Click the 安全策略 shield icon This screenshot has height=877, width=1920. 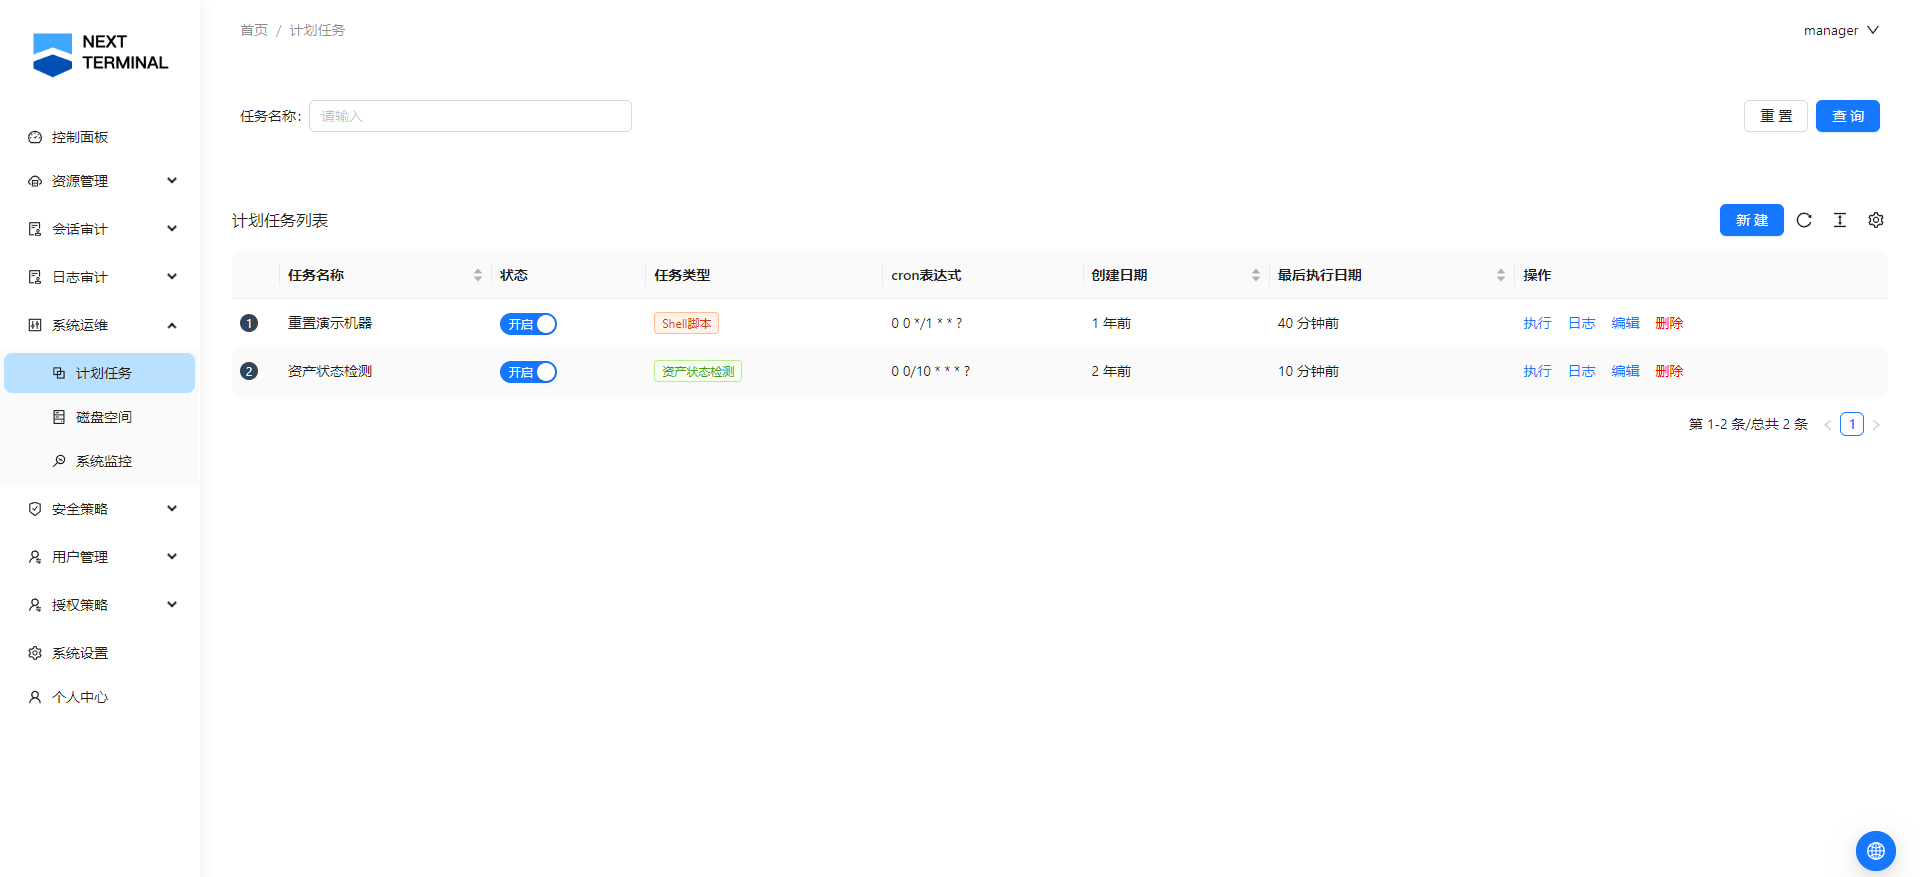[35, 509]
